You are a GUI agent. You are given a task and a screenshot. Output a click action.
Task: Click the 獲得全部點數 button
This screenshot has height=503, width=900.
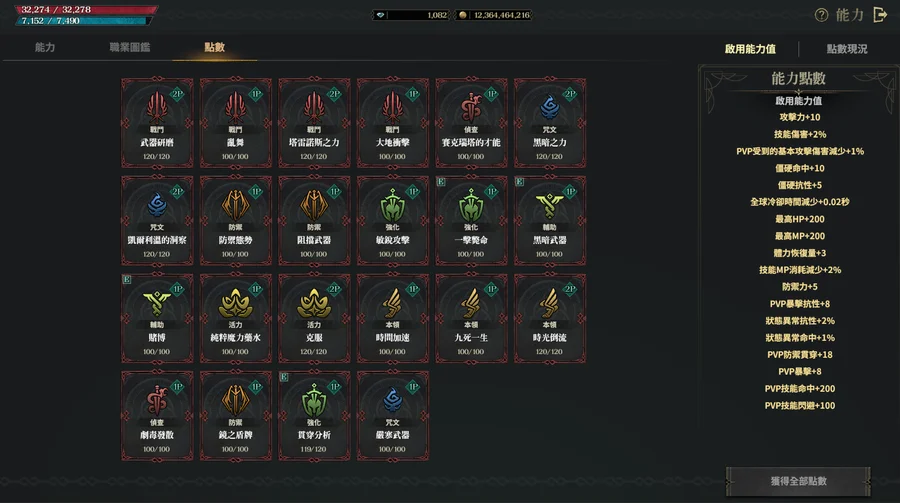[x=798, y=481]
